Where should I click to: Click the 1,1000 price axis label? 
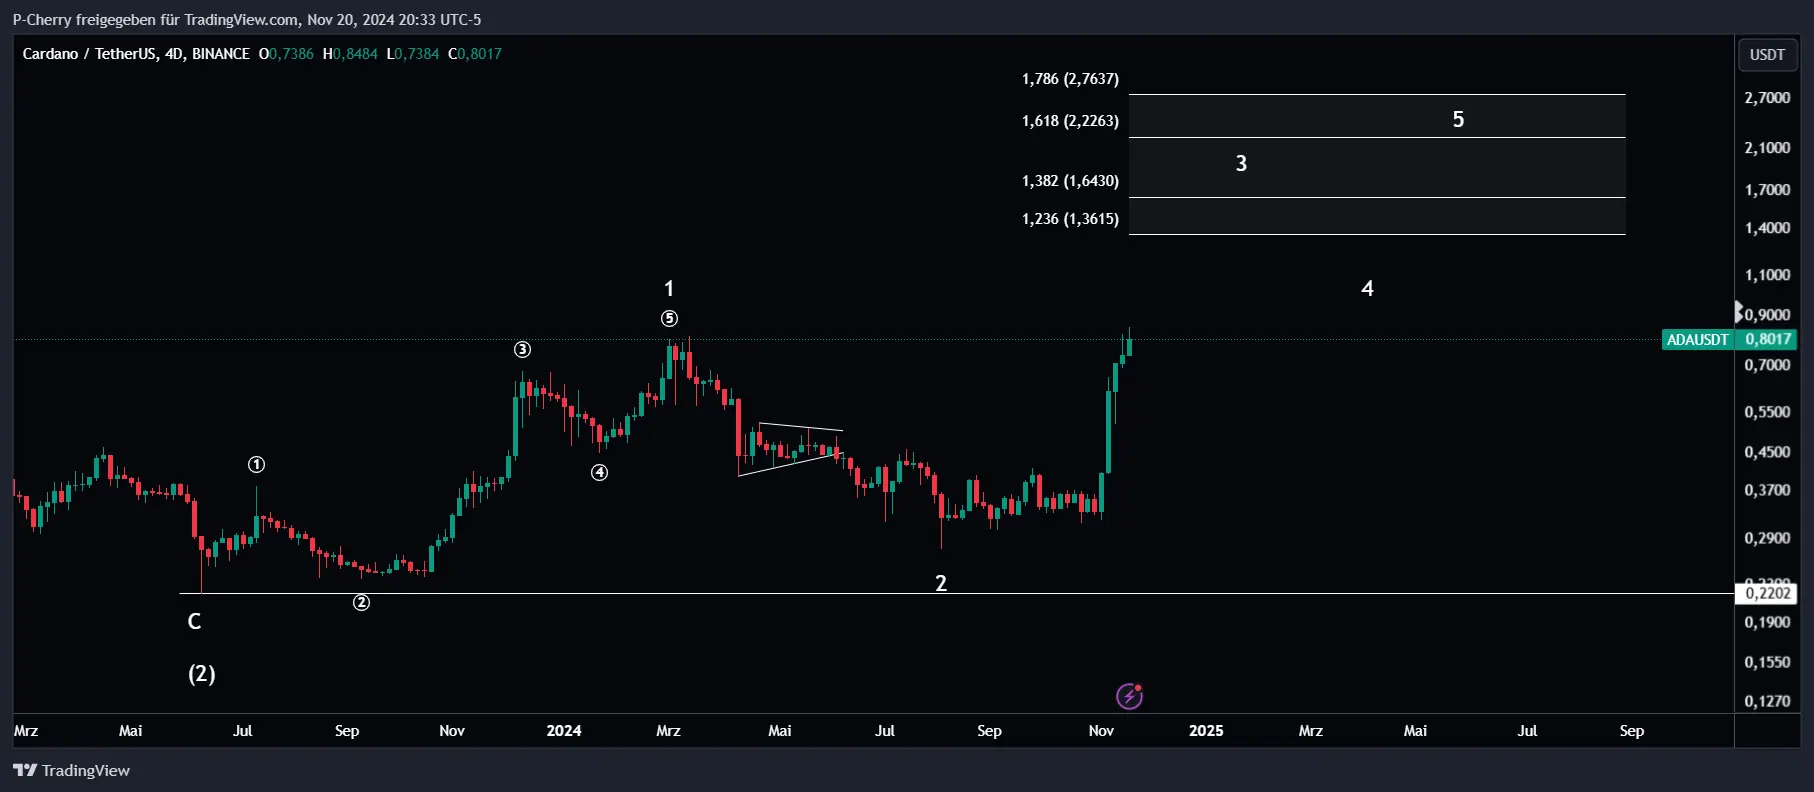(x=1767, y=275)
